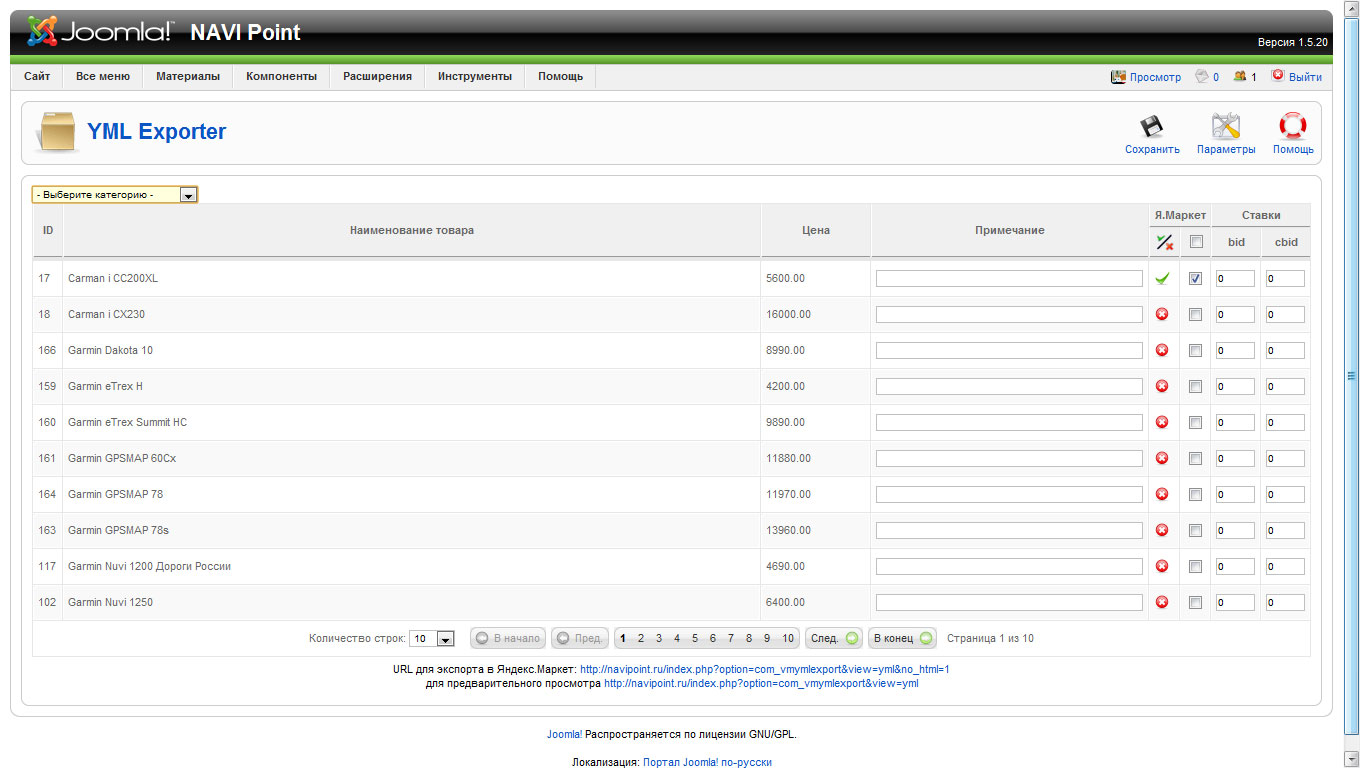
Task: Click the Выйти logout link
Action: pyautogui.click(x=1305, y=77)
